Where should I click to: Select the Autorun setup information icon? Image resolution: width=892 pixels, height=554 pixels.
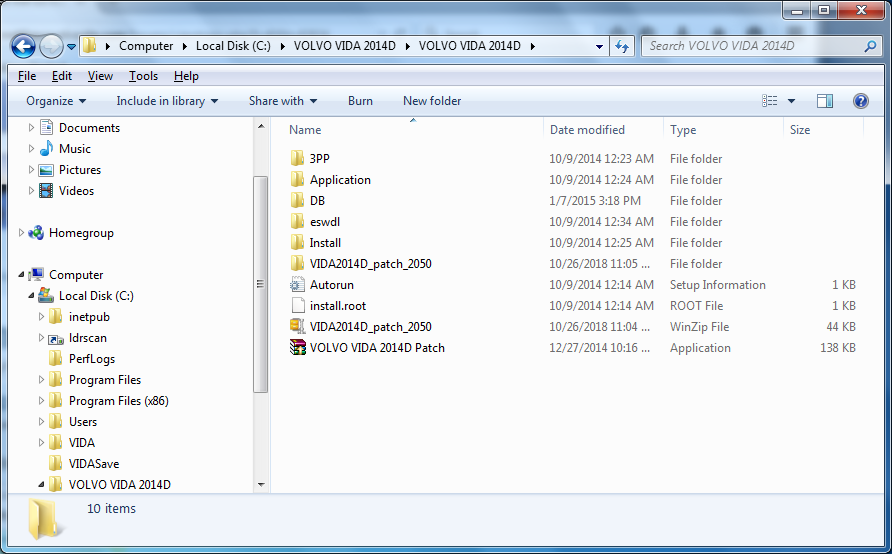click(x=298, y=284)
